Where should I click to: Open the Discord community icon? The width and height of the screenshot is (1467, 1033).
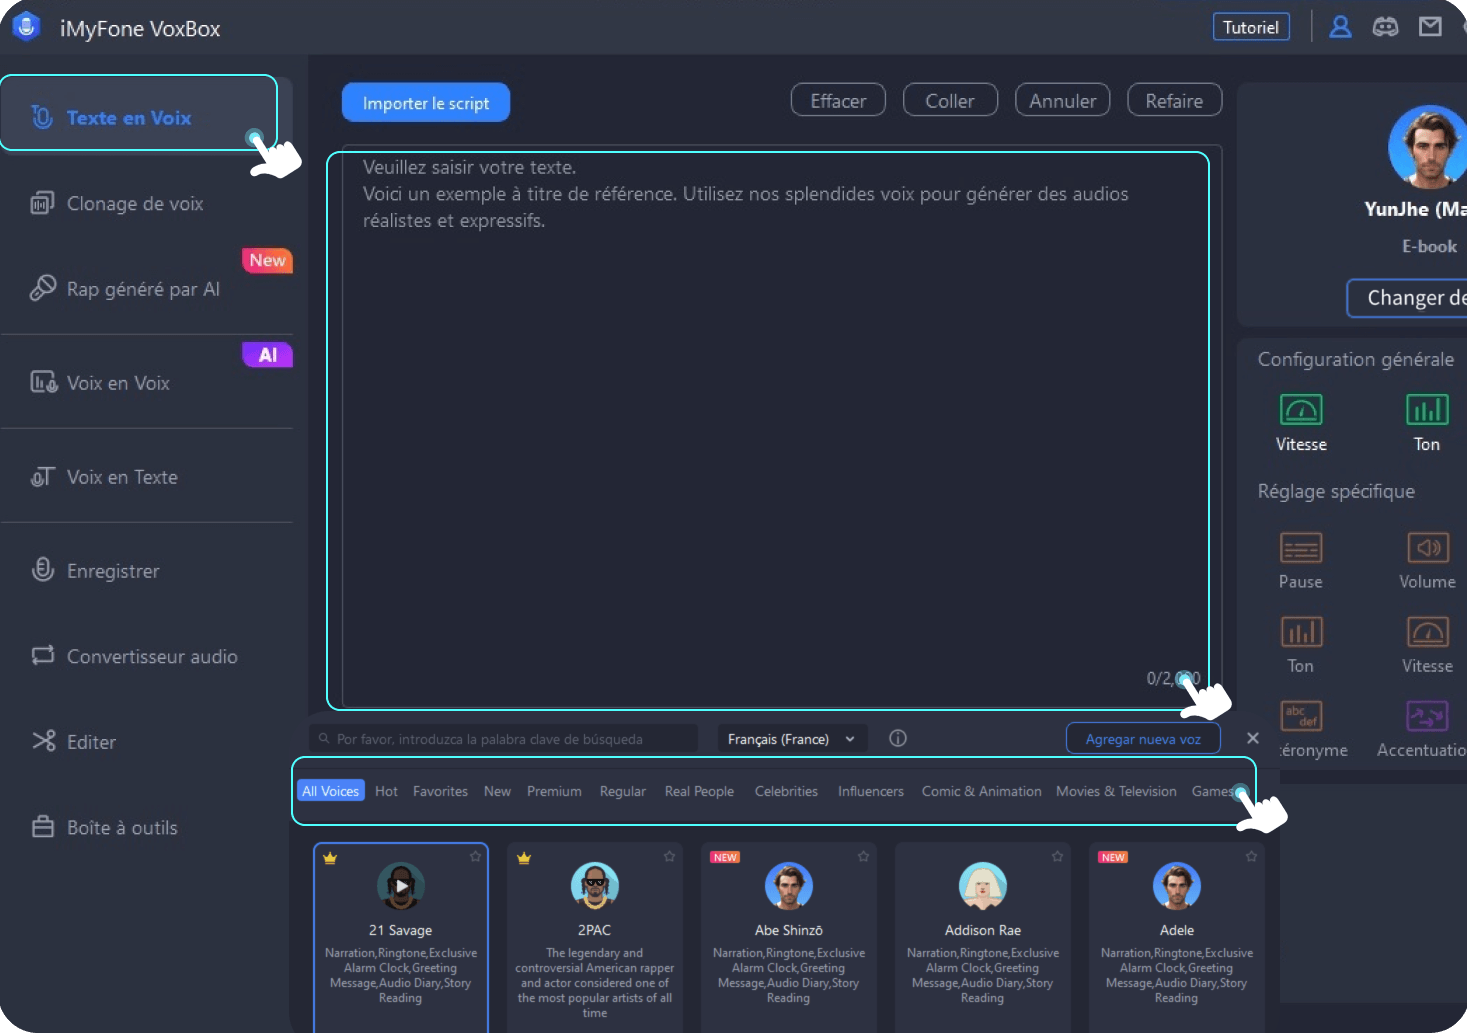tap(1385, 27)
